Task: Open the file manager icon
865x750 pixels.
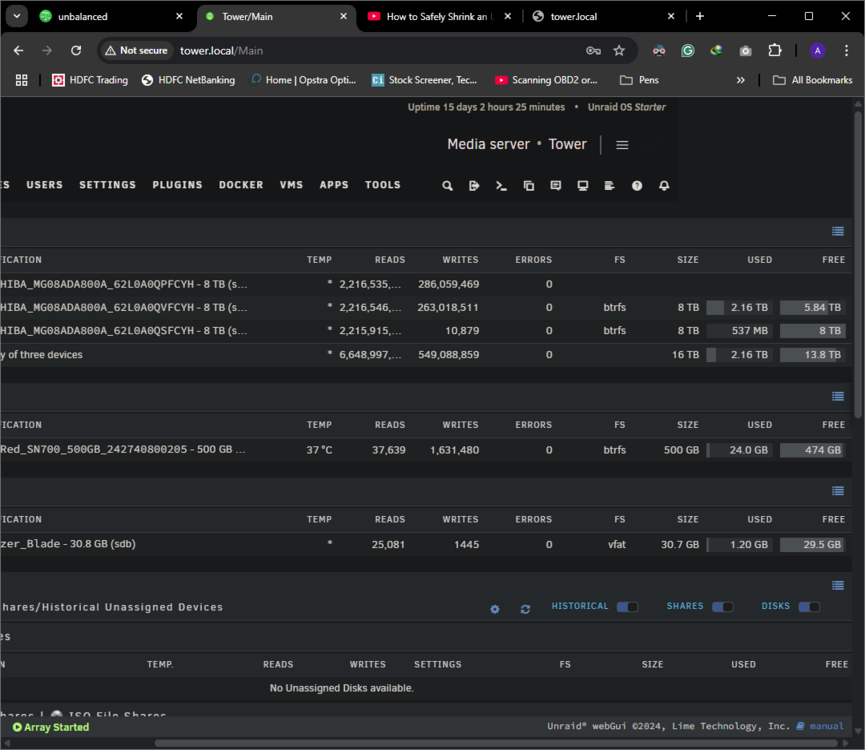Action: 528,186
